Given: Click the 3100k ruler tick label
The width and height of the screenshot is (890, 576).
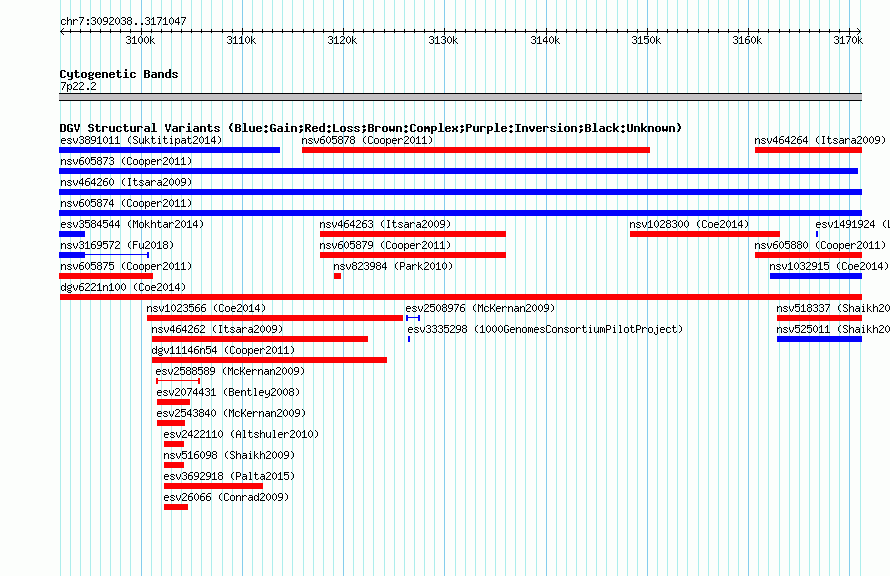Looking at the screenshot, I should pyautogui.click(x=140, y=40).
